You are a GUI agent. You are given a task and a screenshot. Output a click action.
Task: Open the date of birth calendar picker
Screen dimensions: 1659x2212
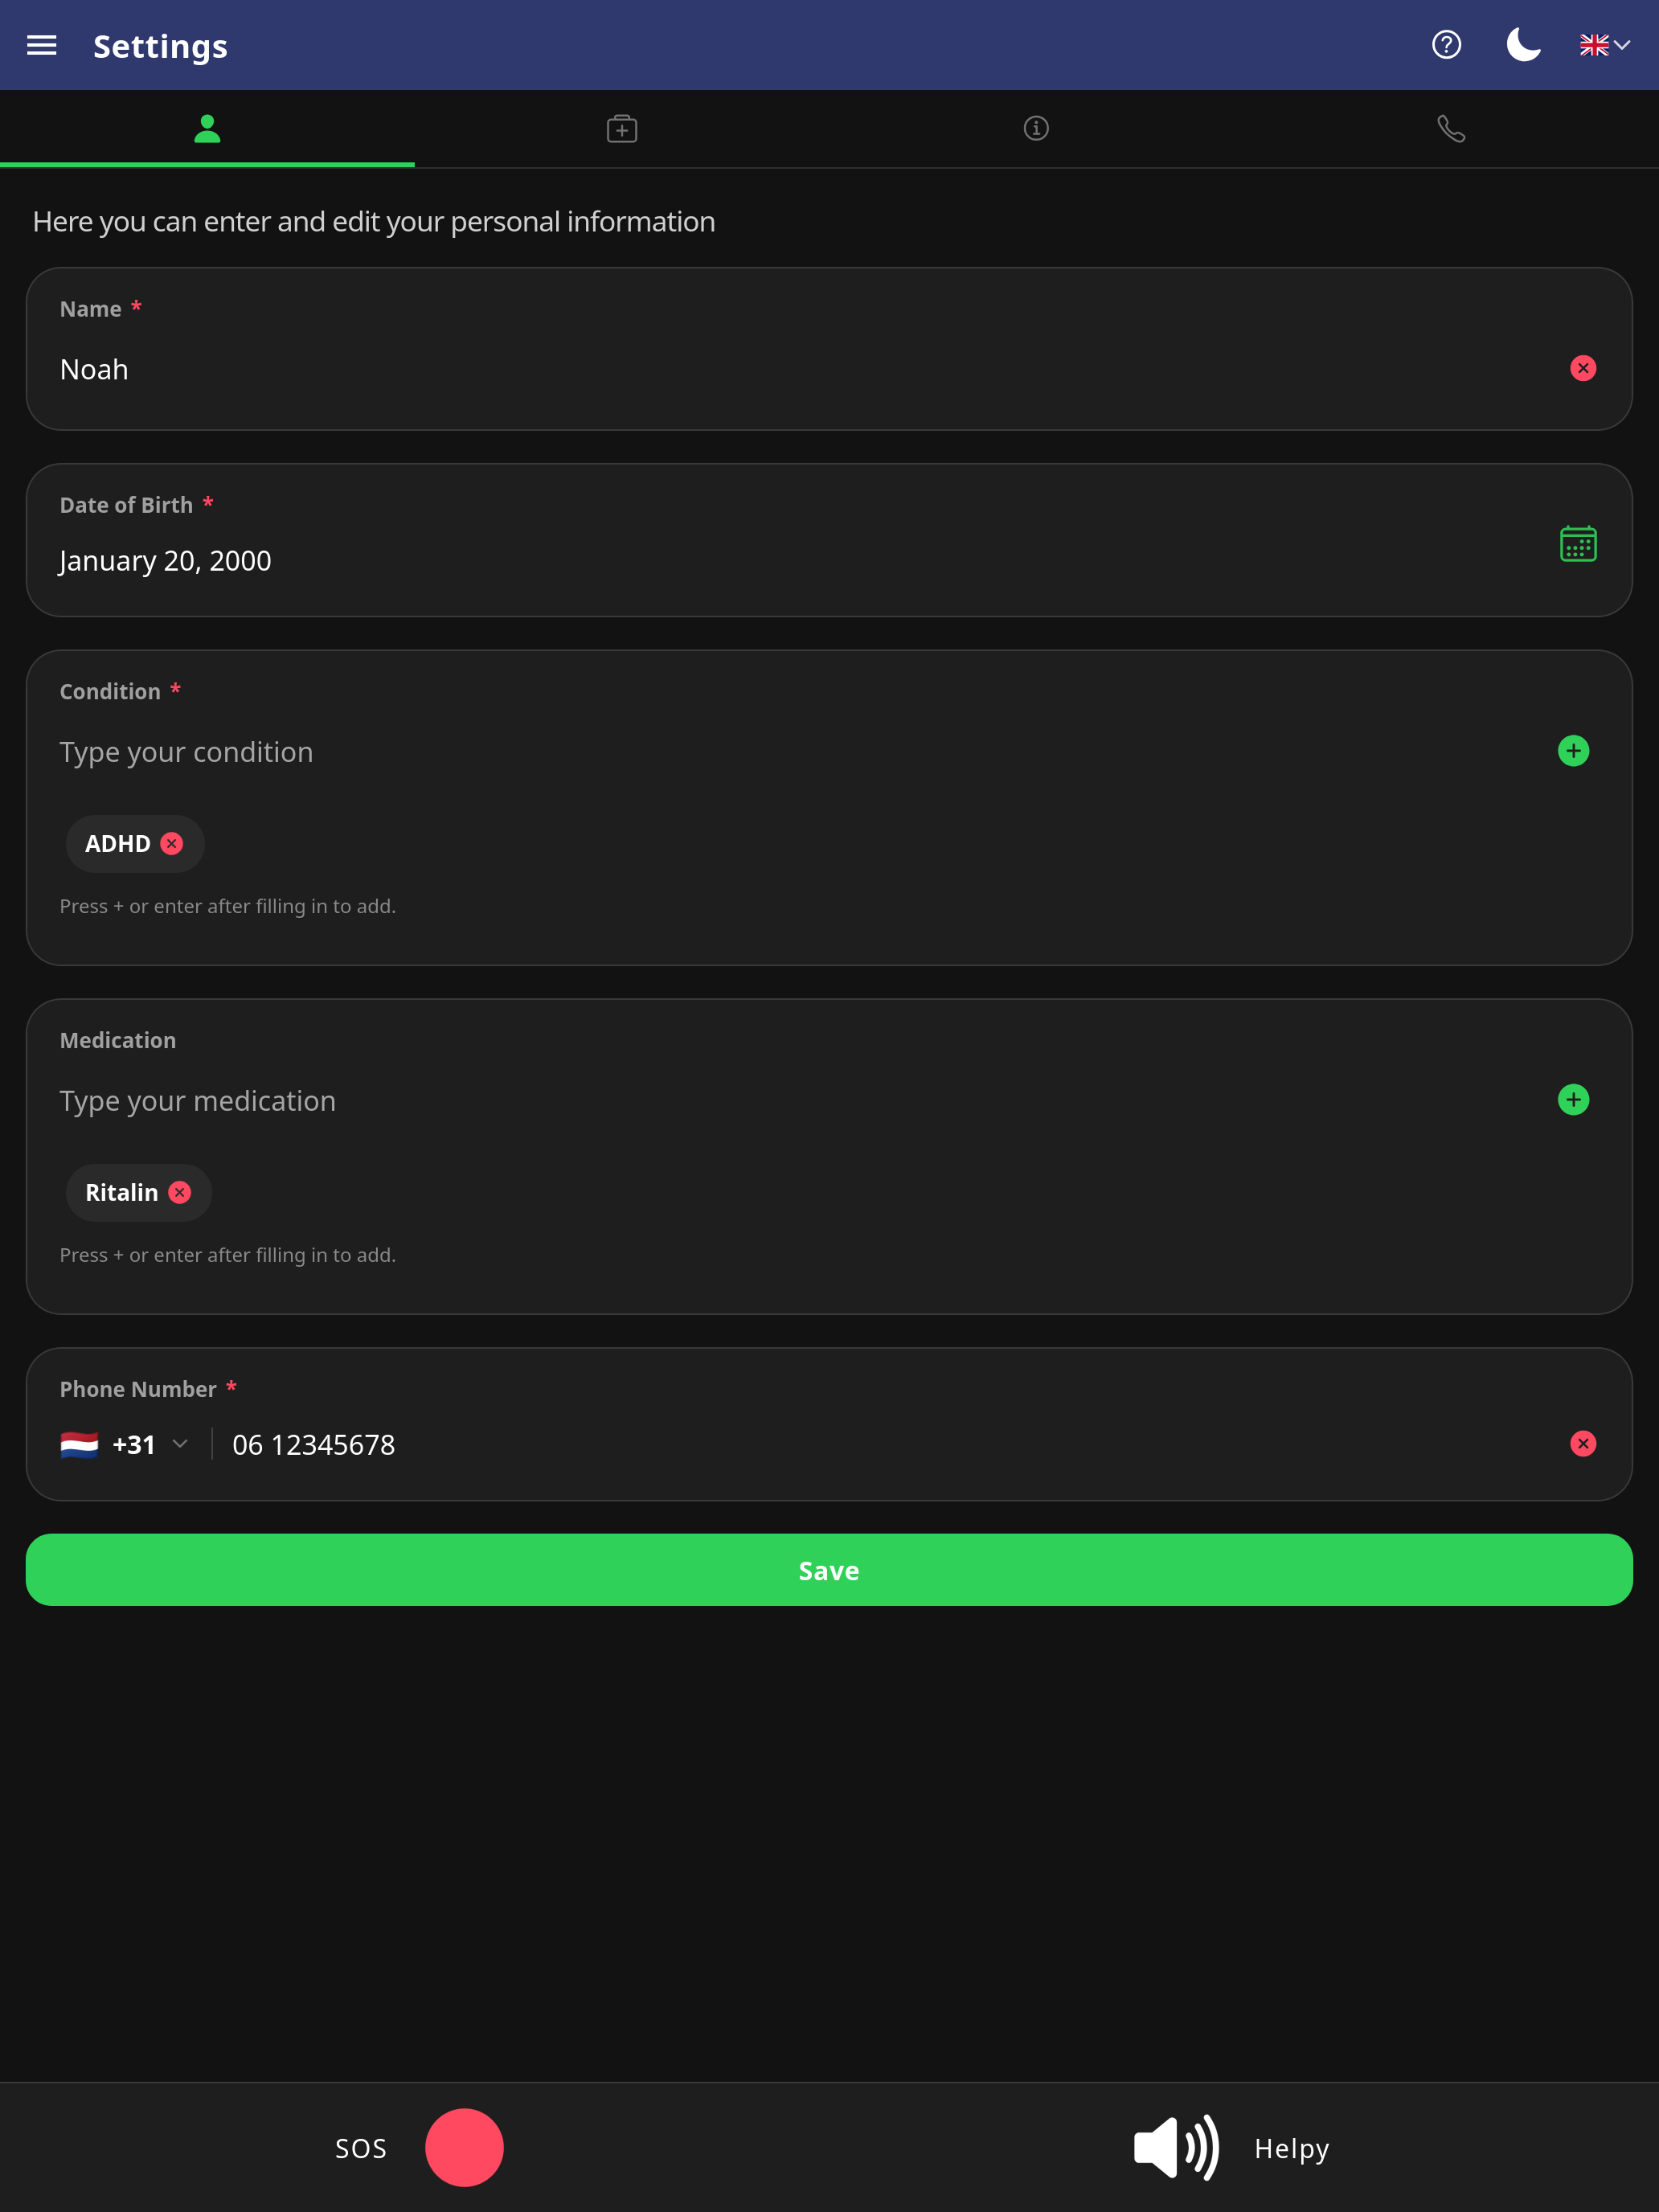1578,544
